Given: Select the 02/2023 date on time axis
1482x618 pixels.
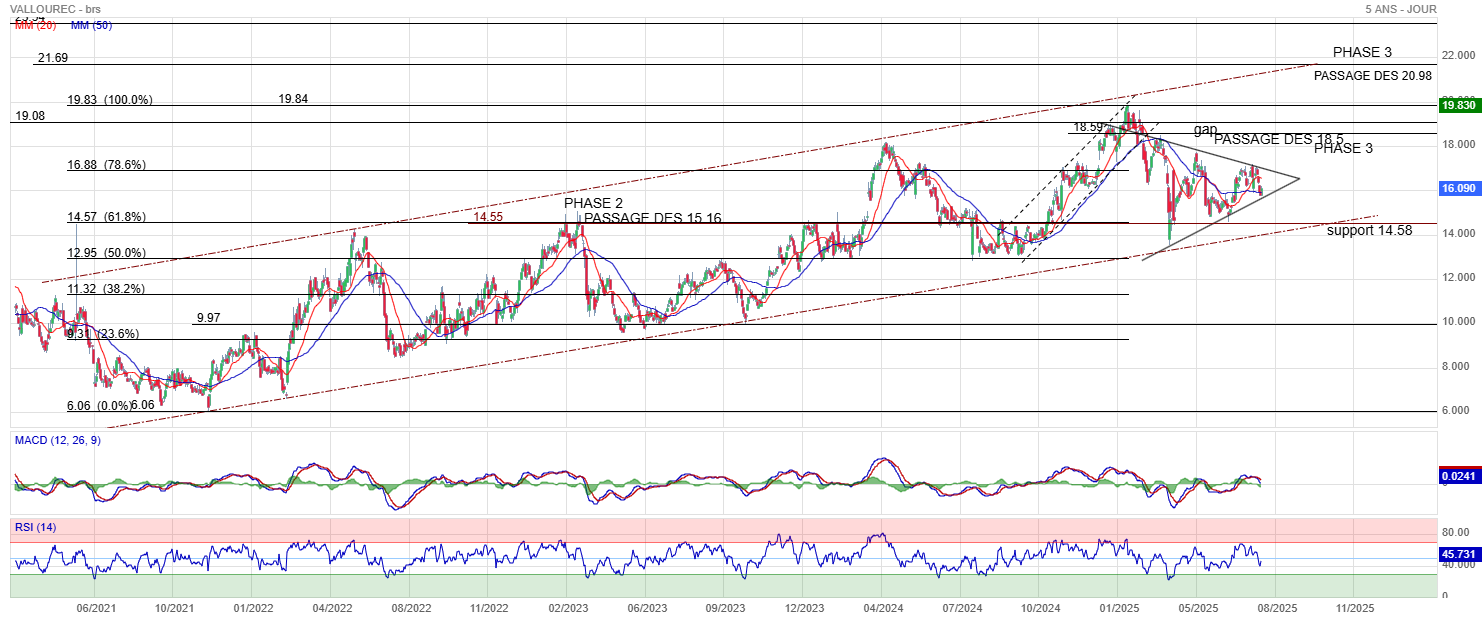Looking at the screenshot, I should tap(568, 607).
